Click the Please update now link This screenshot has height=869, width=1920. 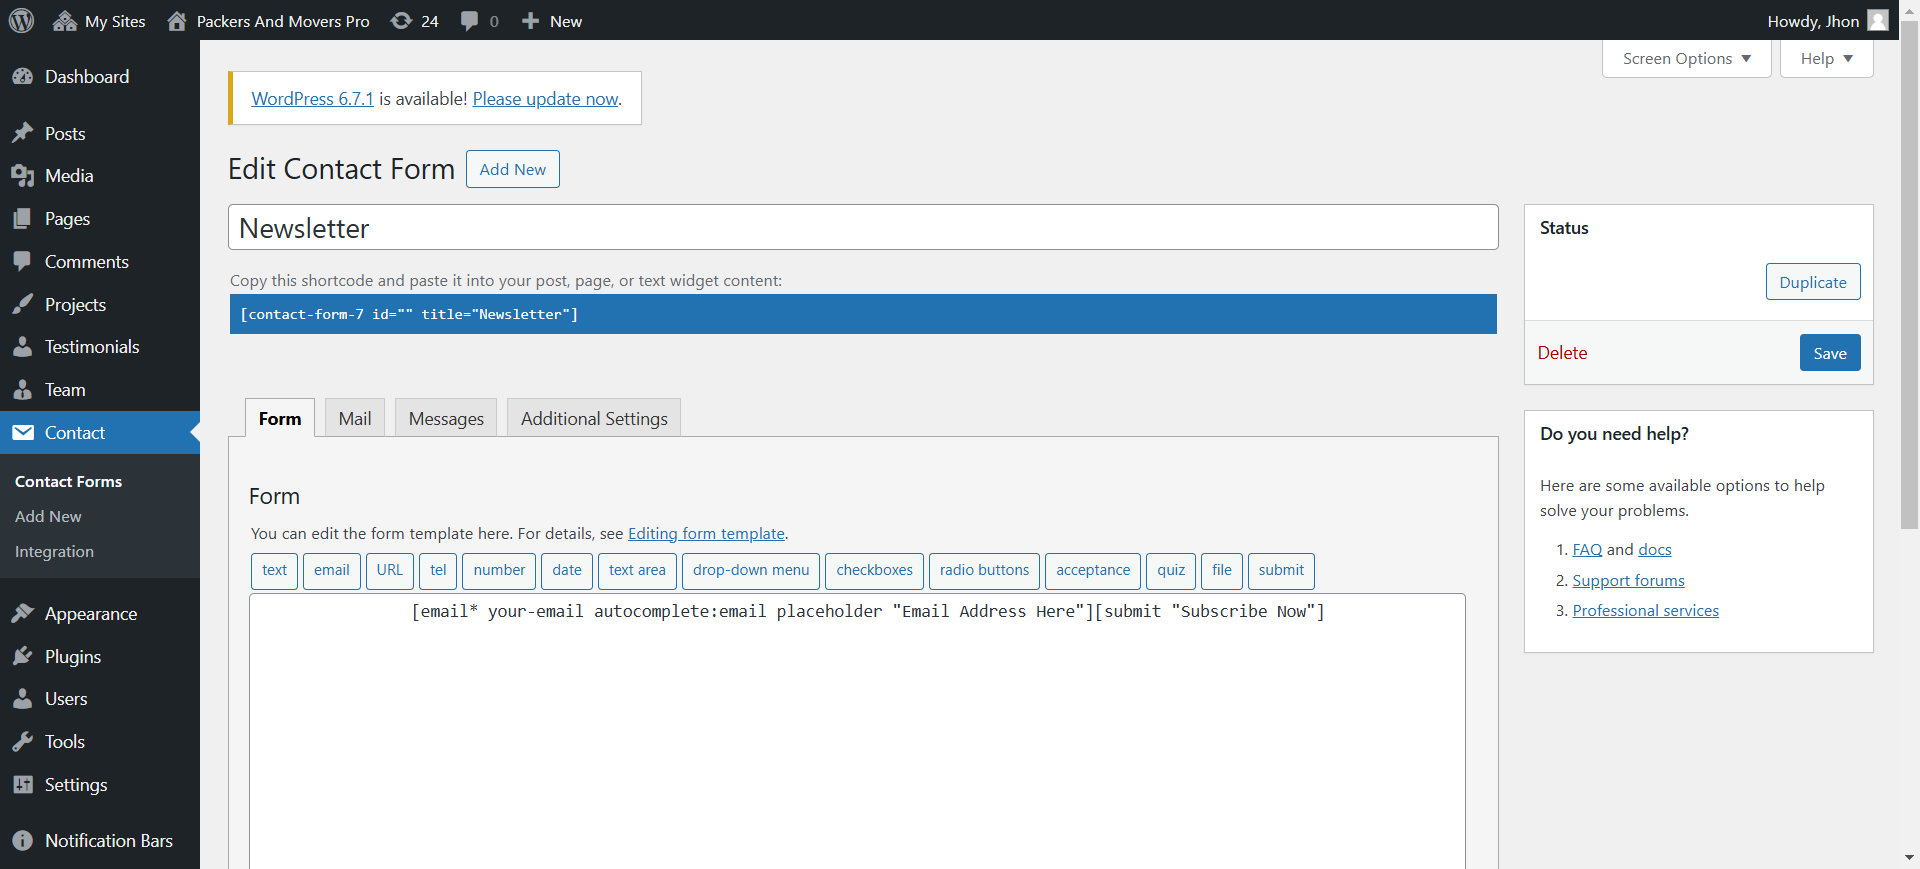tap(545, 99)
